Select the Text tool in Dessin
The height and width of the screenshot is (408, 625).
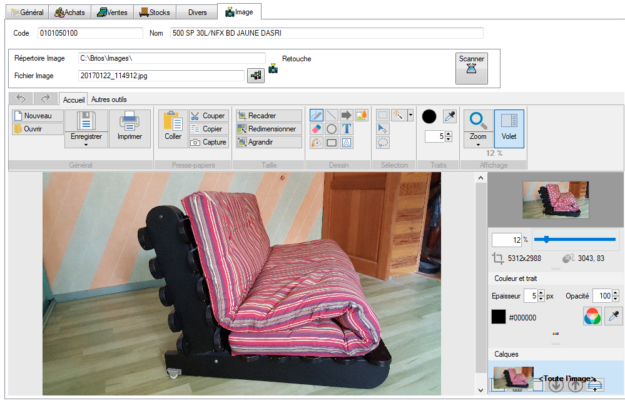(x=346, y=129)
